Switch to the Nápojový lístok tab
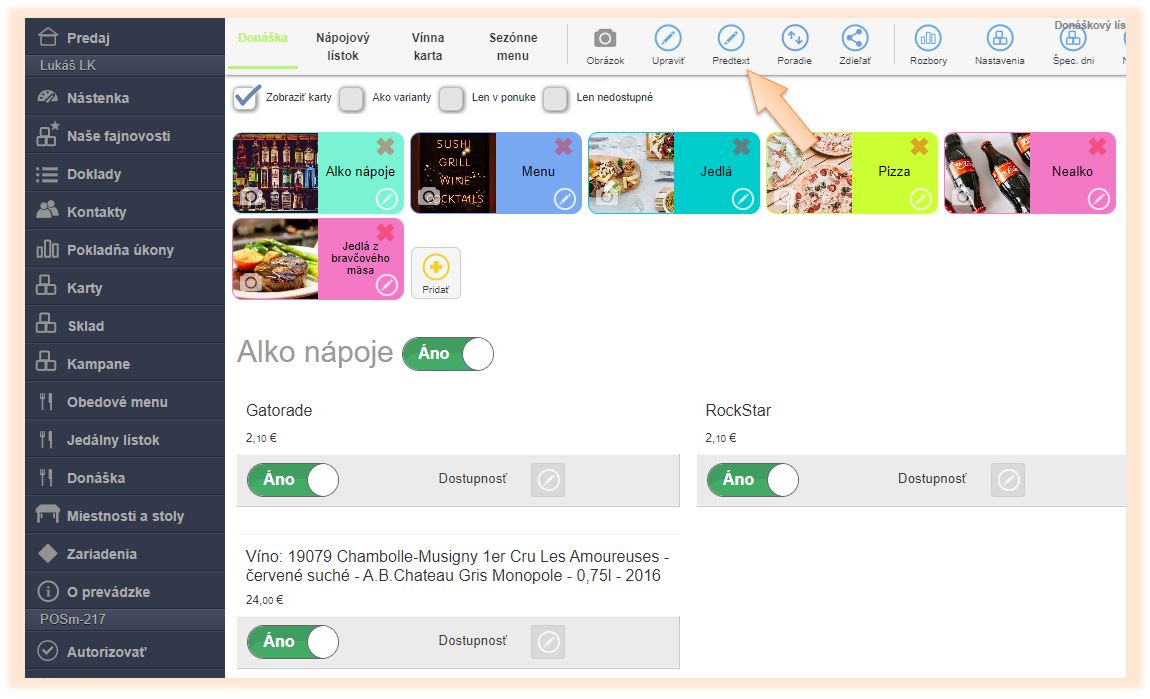 tap(343, 46)
